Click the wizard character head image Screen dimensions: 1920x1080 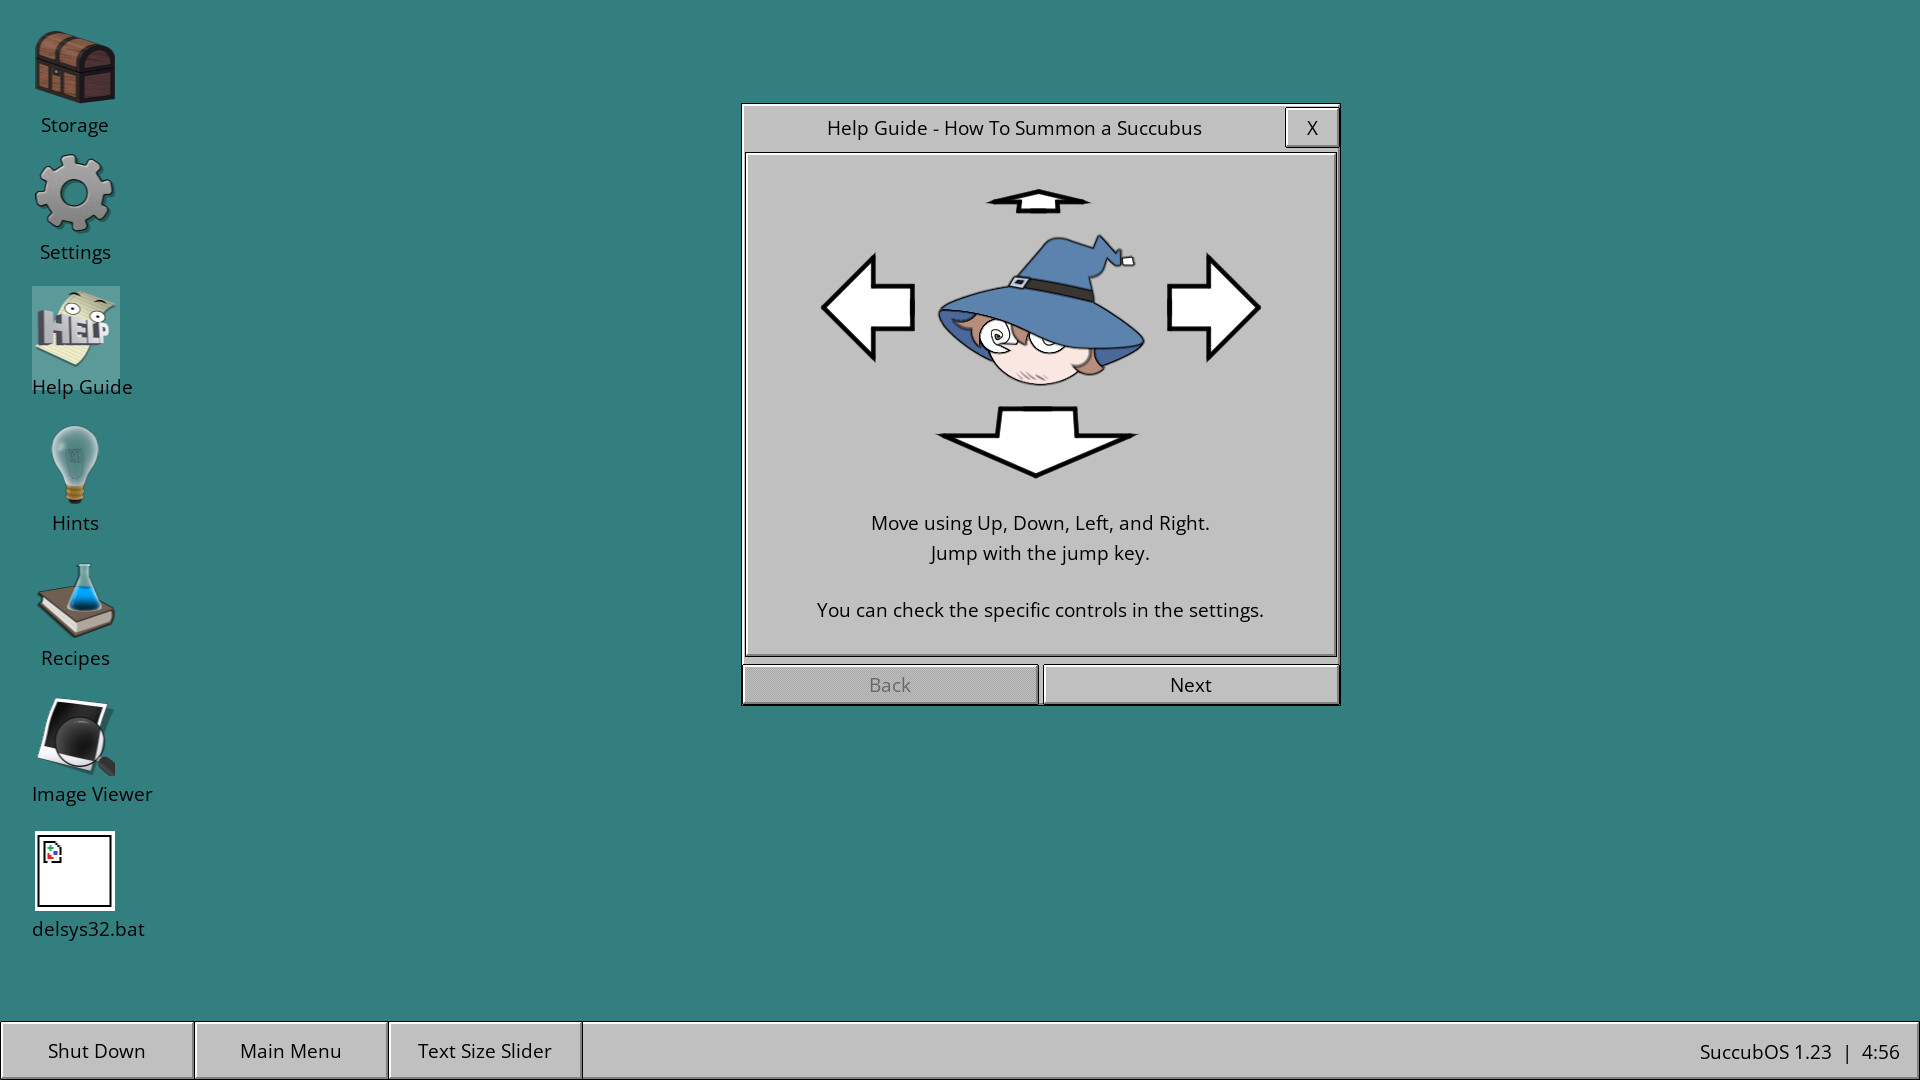tap(1040, 312)
